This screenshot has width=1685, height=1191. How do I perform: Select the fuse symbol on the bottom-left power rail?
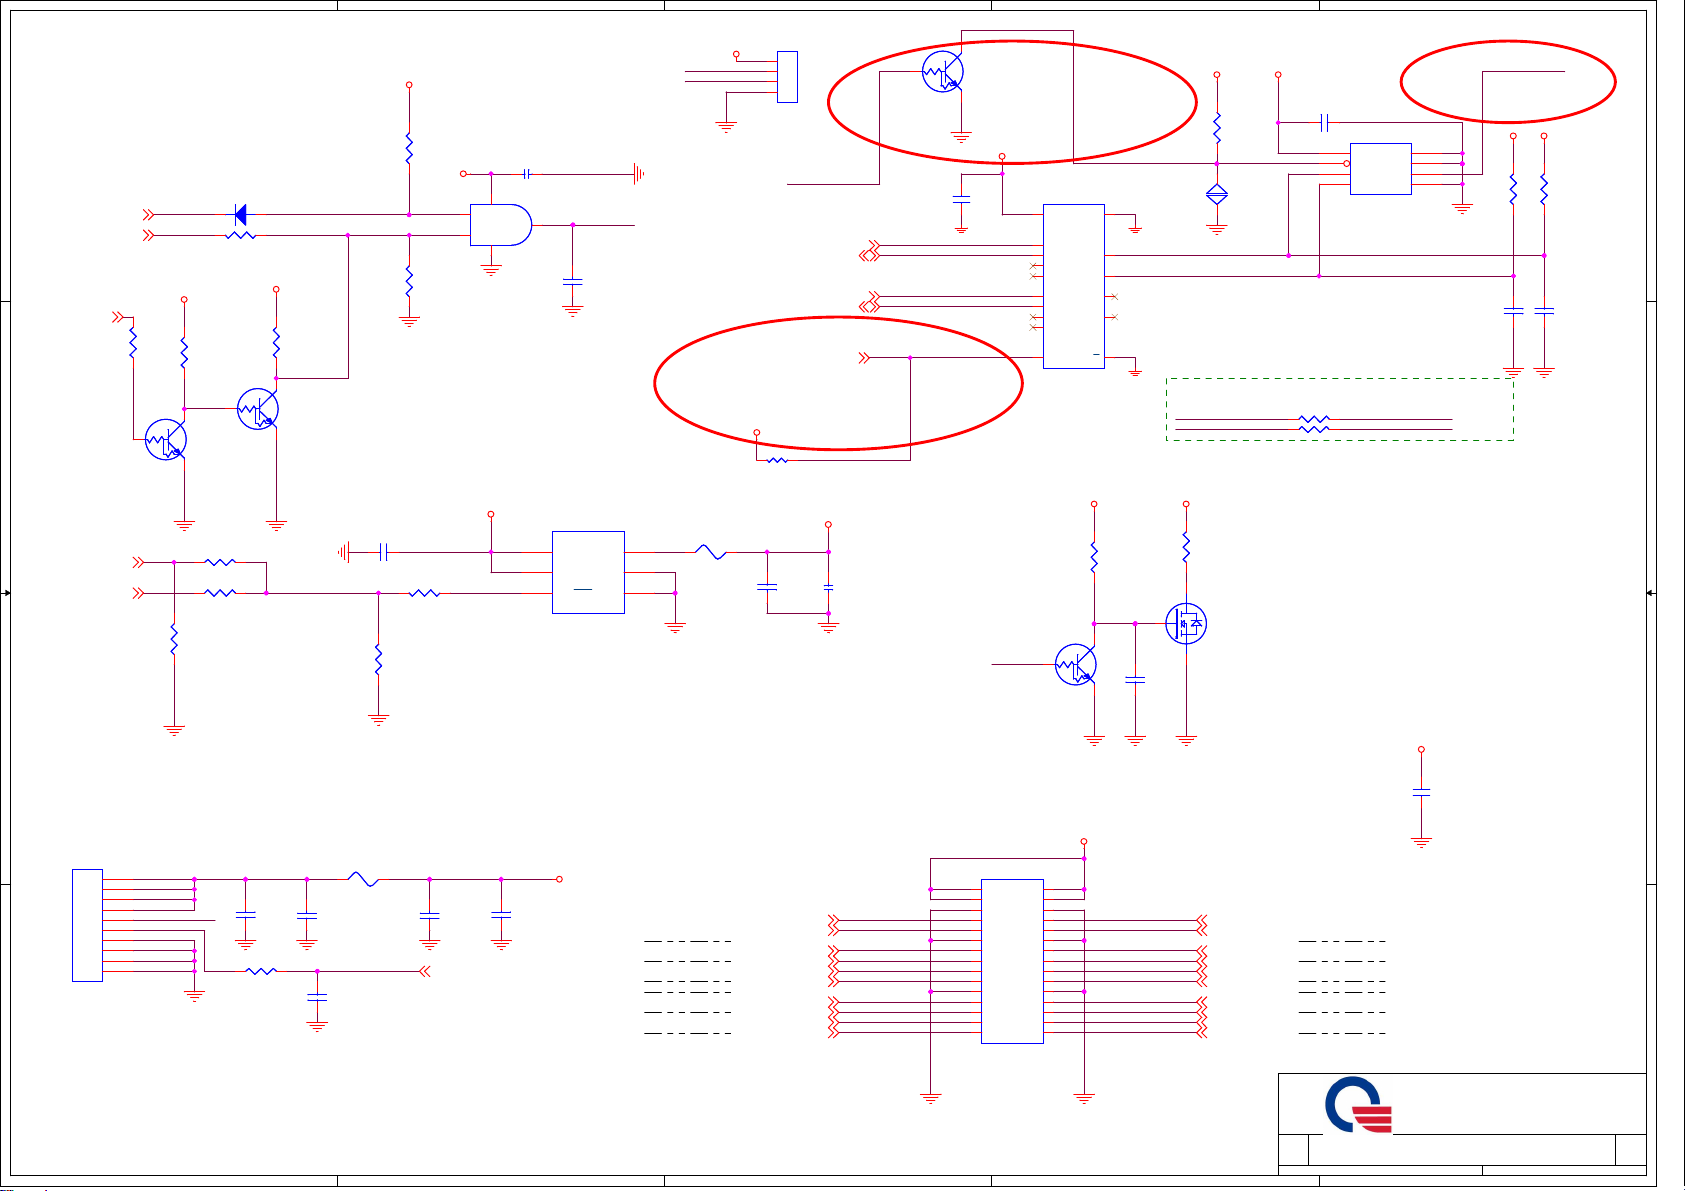point(363,879)
